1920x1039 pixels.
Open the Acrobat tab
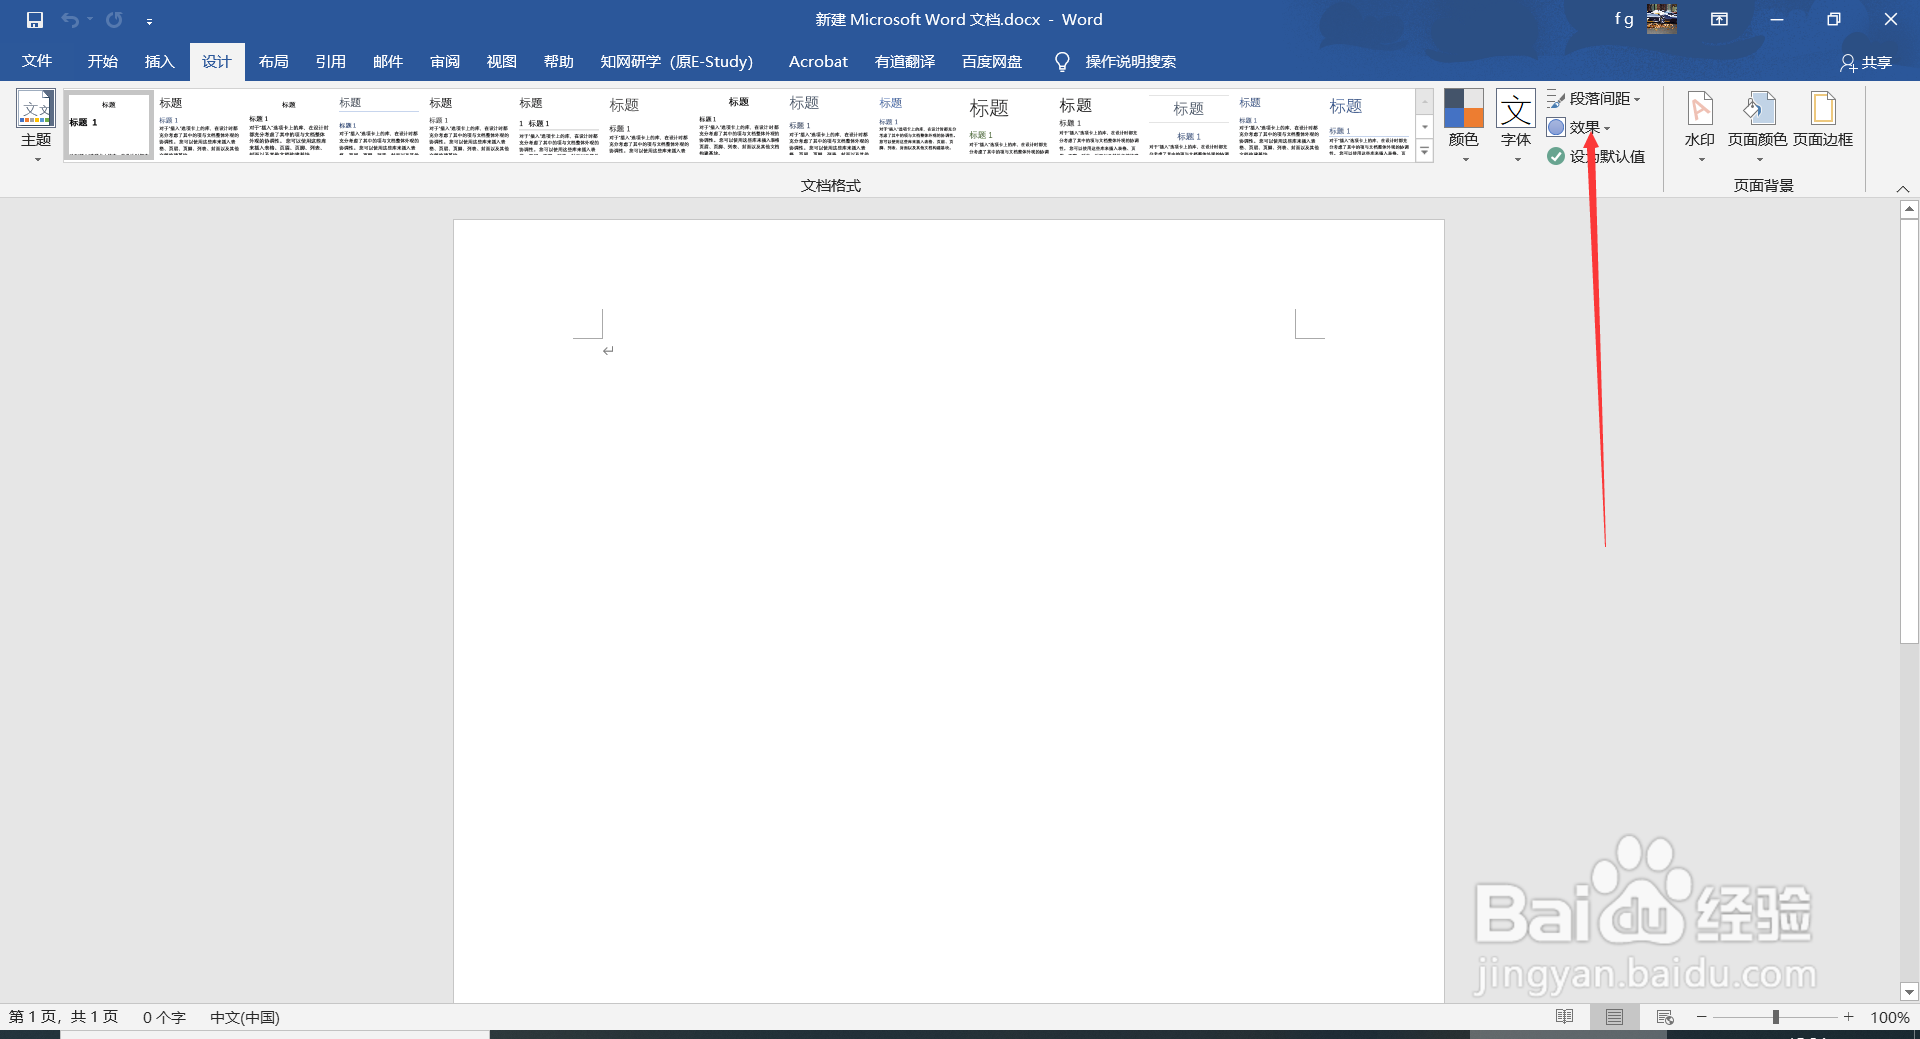pyautogui.click(x=818, y=61)
